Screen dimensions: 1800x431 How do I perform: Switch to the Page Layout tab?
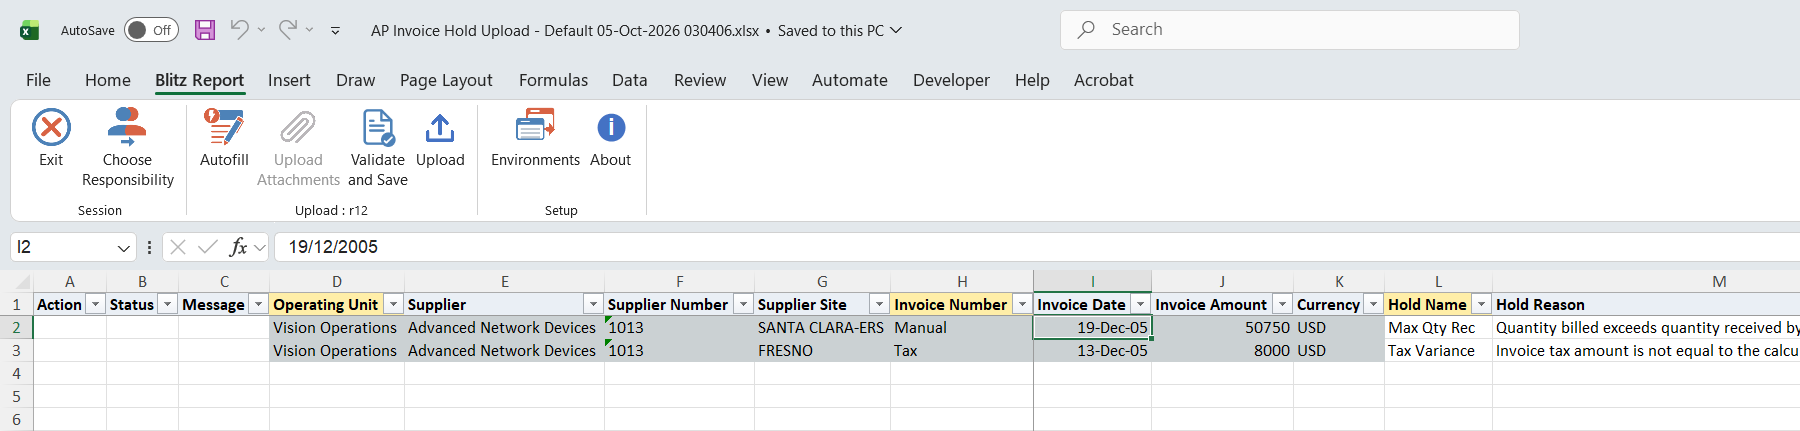coord(446,80)
